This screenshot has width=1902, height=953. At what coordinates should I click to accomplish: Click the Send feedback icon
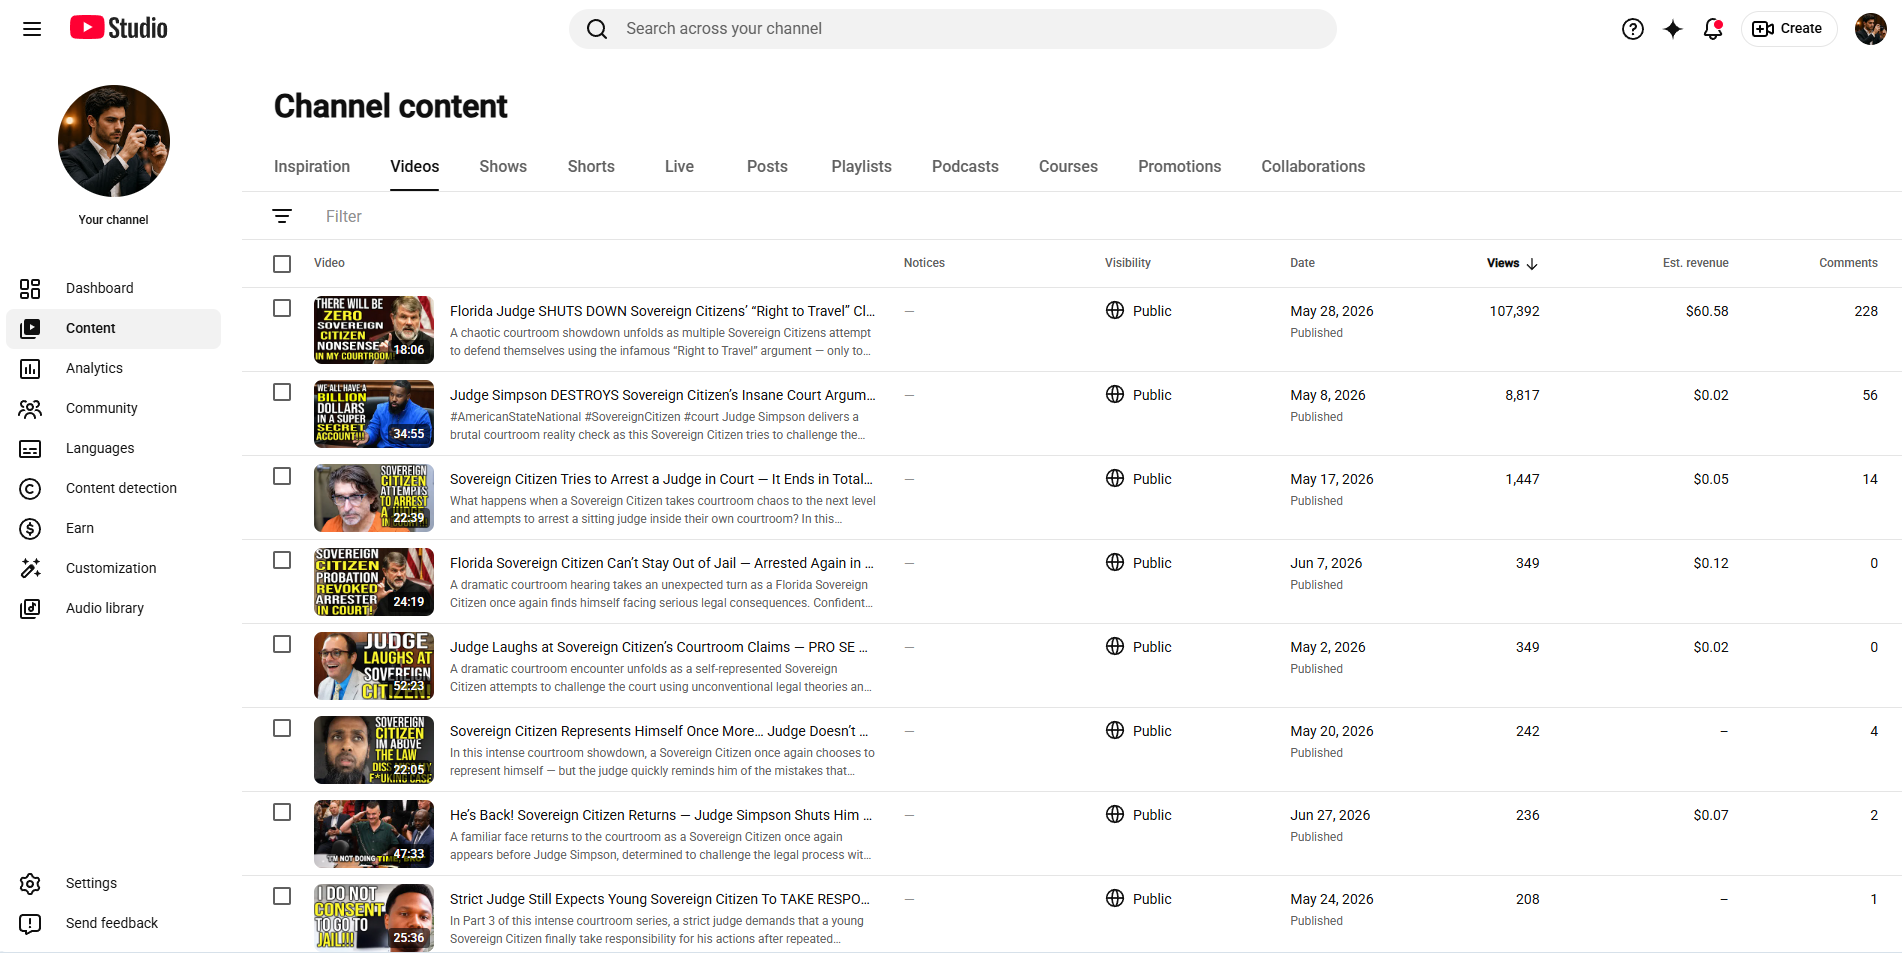[x=30, y=924]
